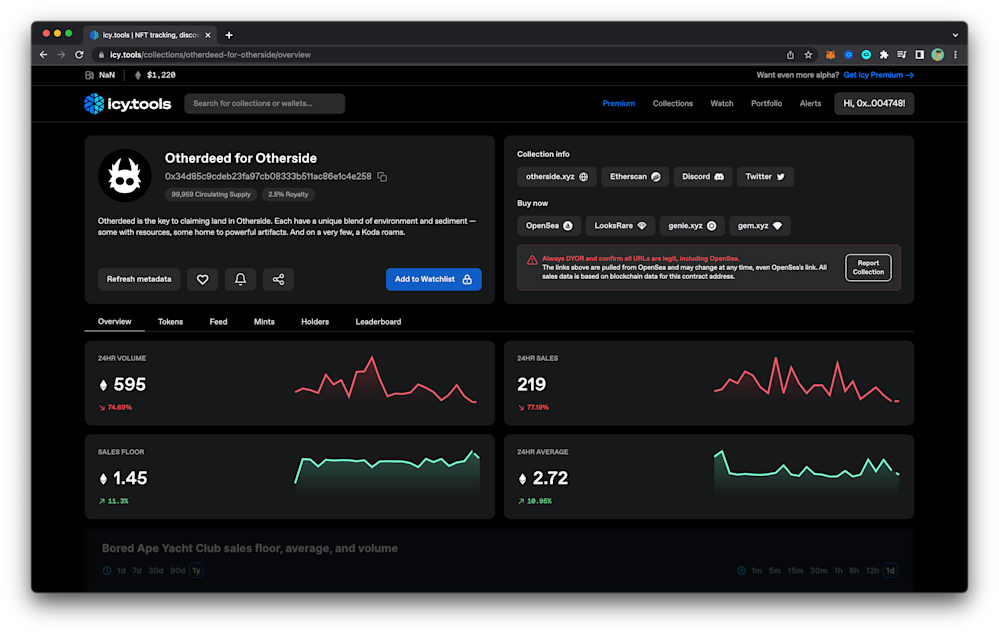This screenshot has height=634, width=999.
Task: Open Chrome three-dot menu
Action: pos(955,55)
